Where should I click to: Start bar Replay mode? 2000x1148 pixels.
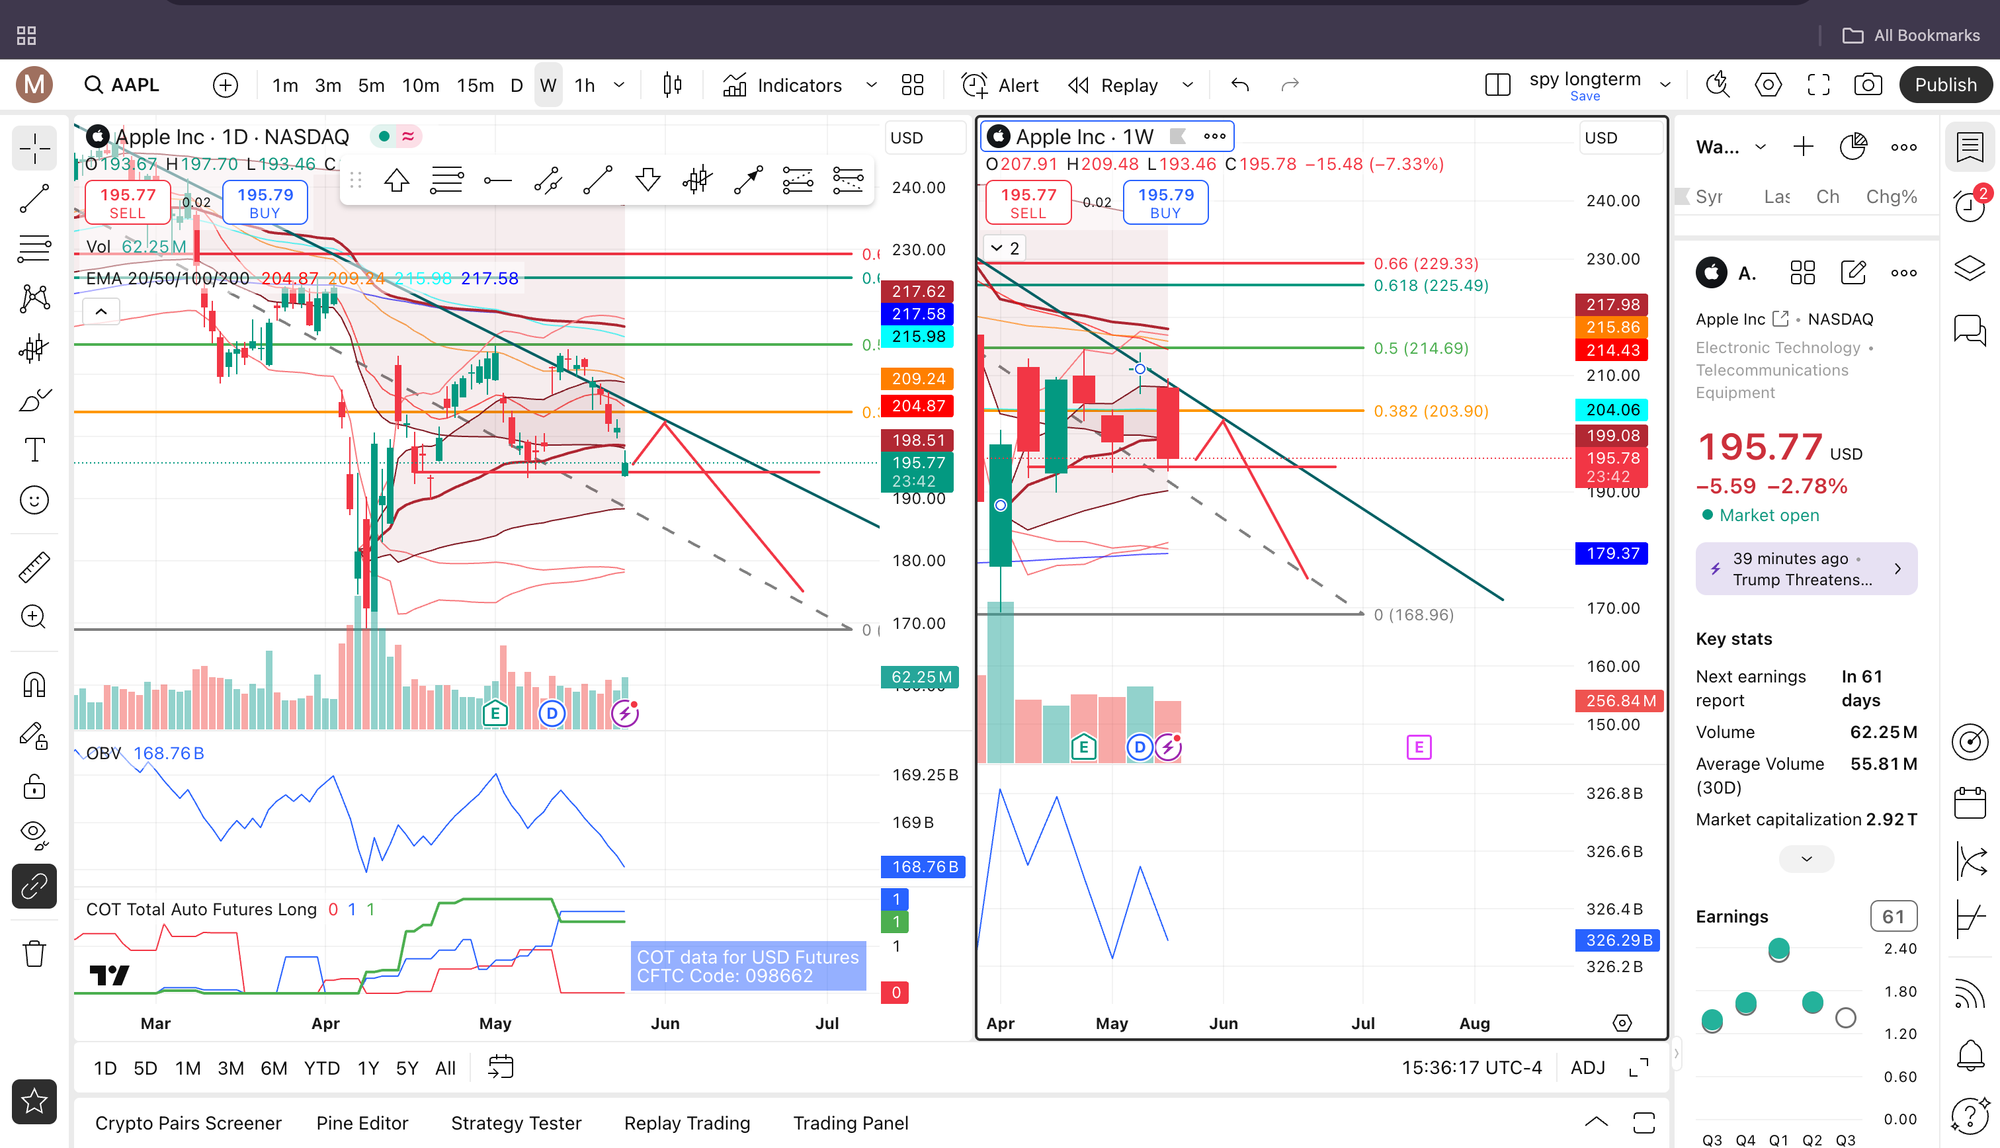click(1113, 85)
